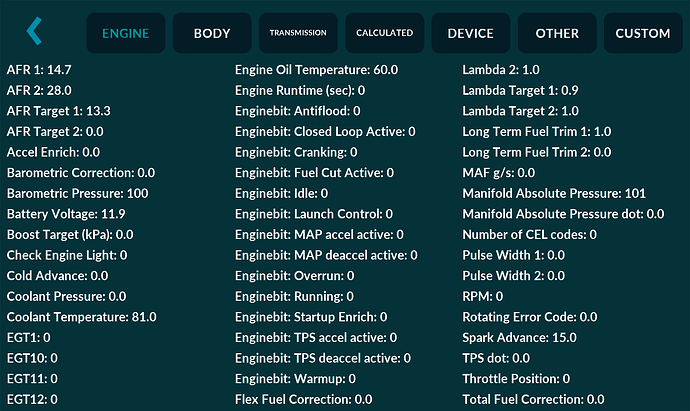
Task: Pick the Flex Fuel Correction reading
Action: tap(304, 399)
